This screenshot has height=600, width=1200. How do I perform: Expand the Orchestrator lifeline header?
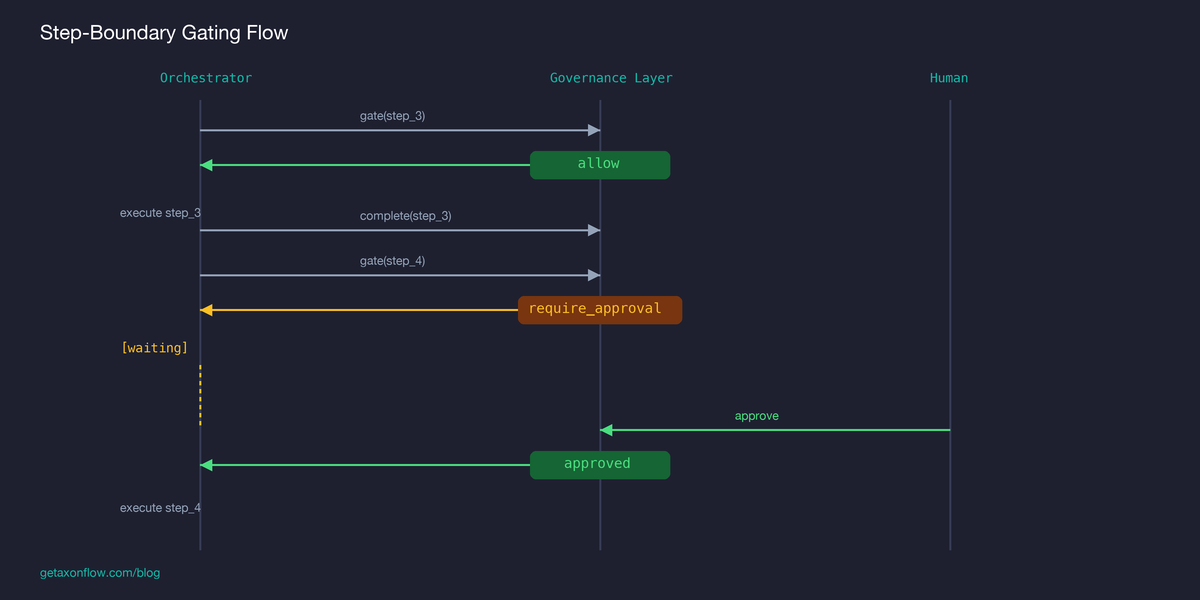206,77
